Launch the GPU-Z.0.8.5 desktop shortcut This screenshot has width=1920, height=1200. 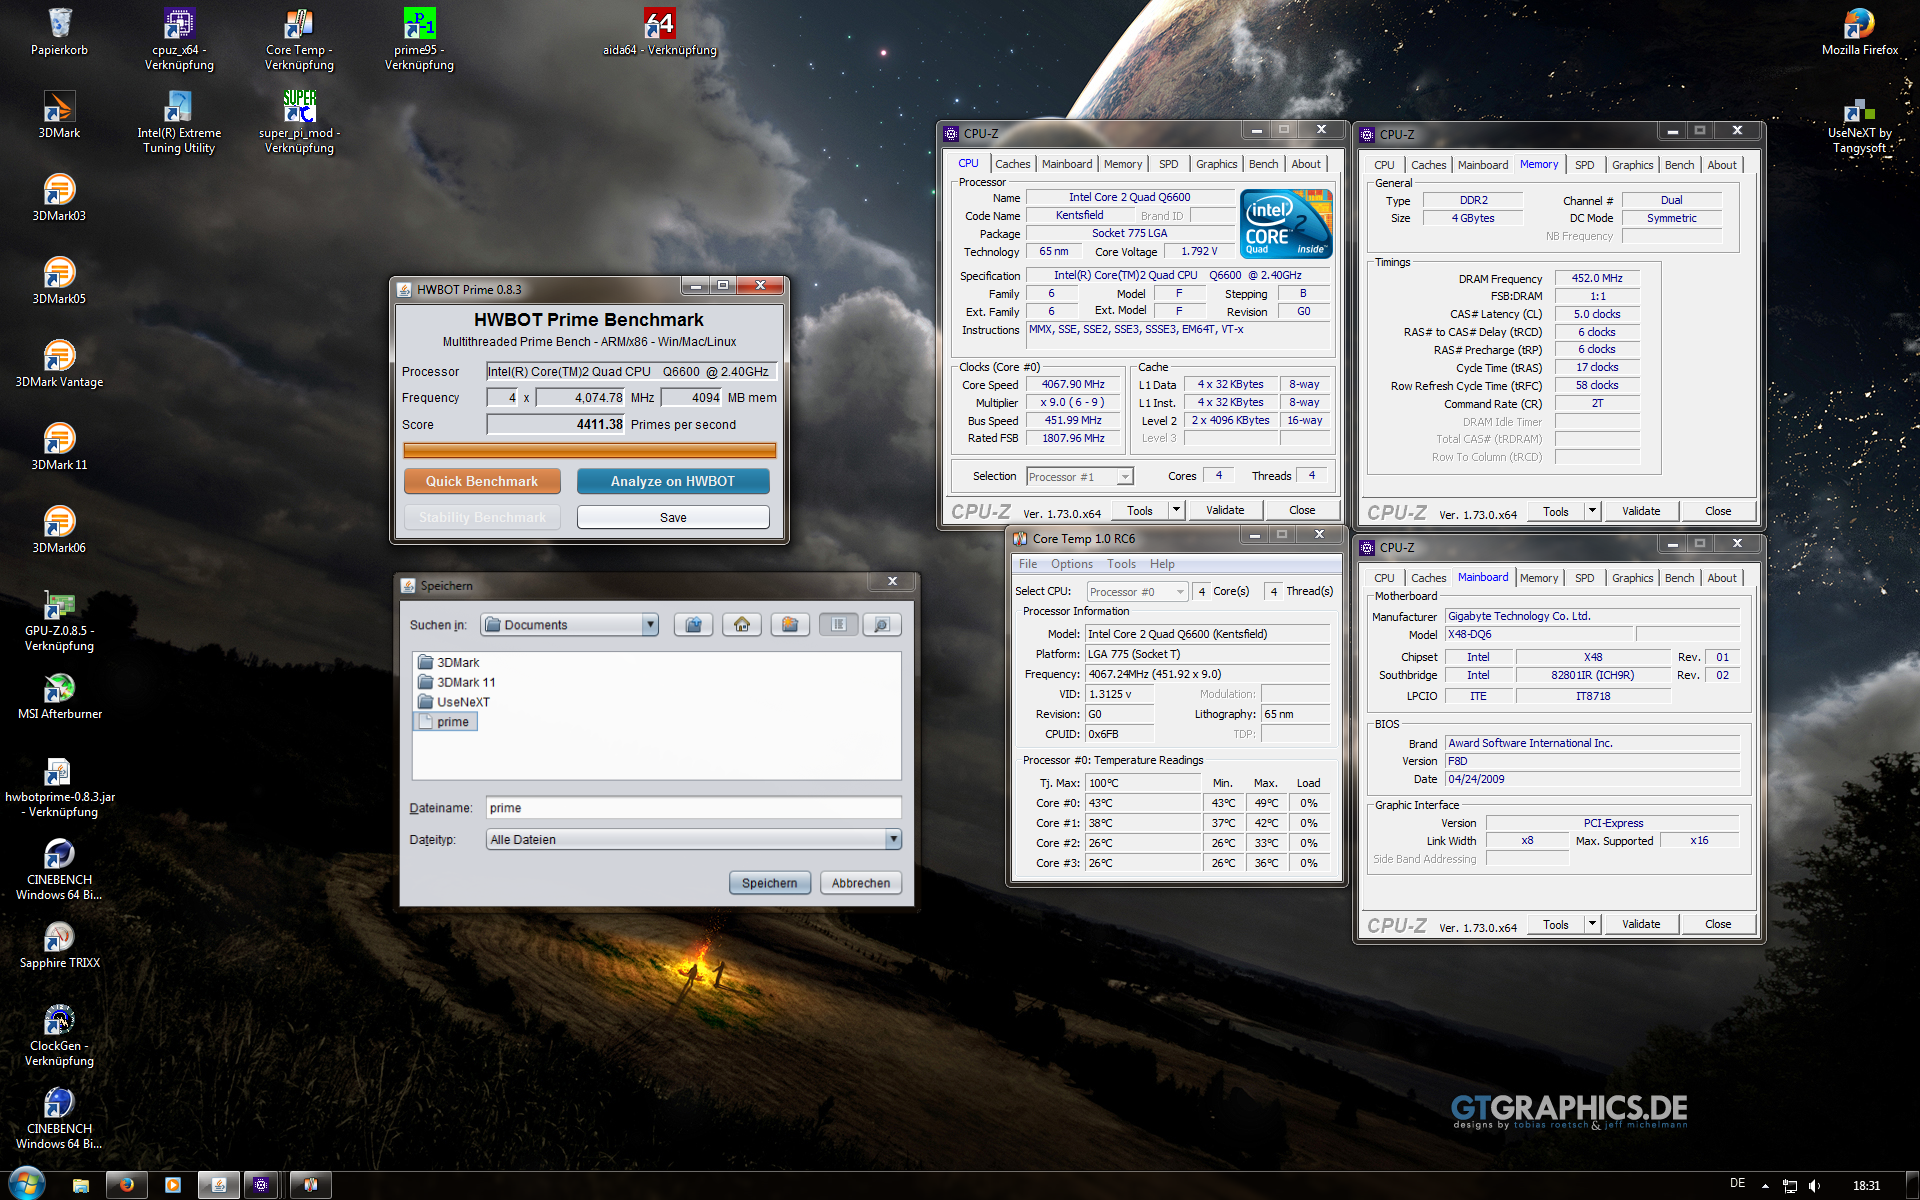[x=59, y=621]
